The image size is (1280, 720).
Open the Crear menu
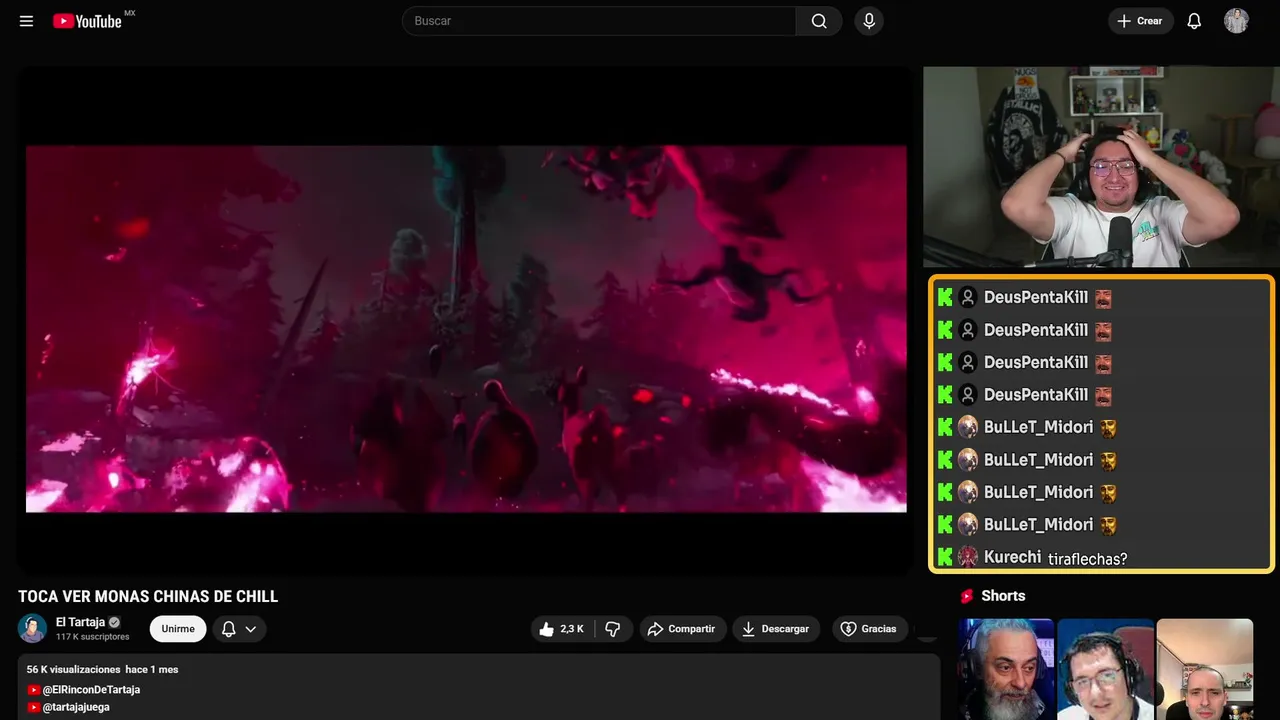click(1140, 21)
